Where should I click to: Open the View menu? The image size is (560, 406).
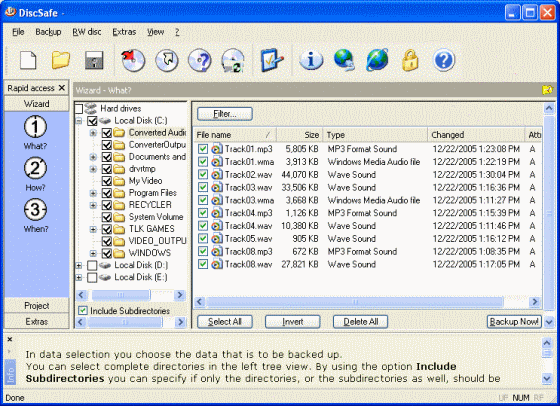pos(155,32)
